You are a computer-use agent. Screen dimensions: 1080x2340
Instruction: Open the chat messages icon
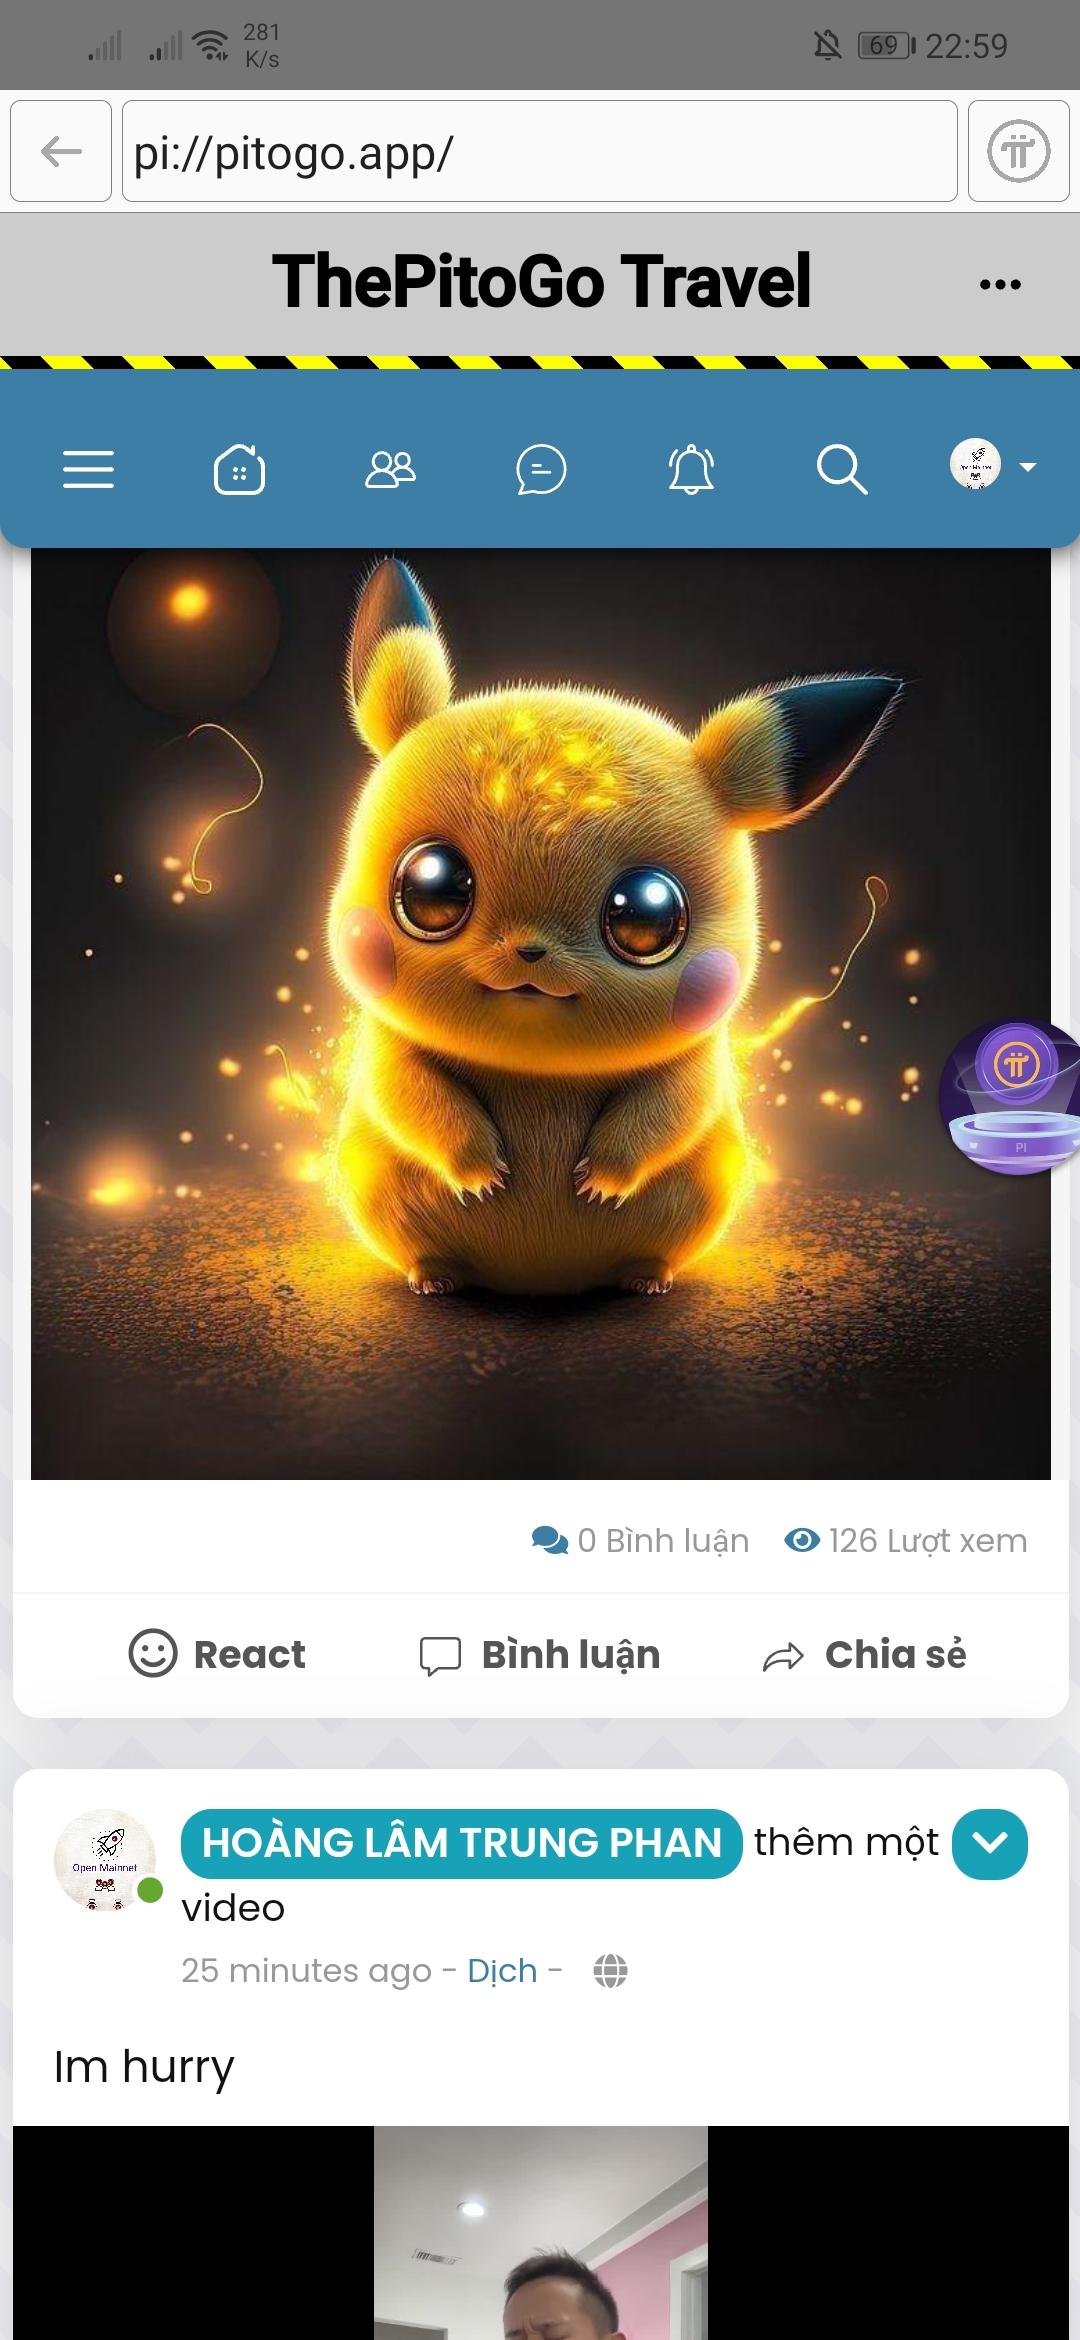tap(541, 469)
